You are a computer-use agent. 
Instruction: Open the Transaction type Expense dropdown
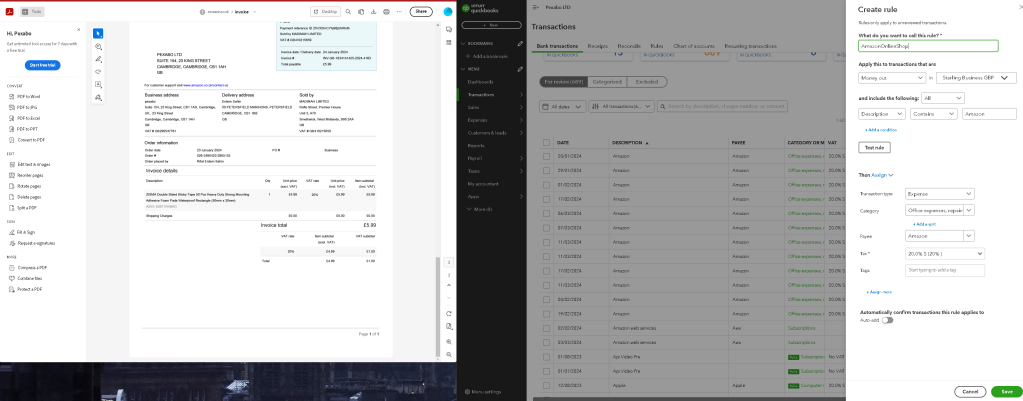(939, 194)
